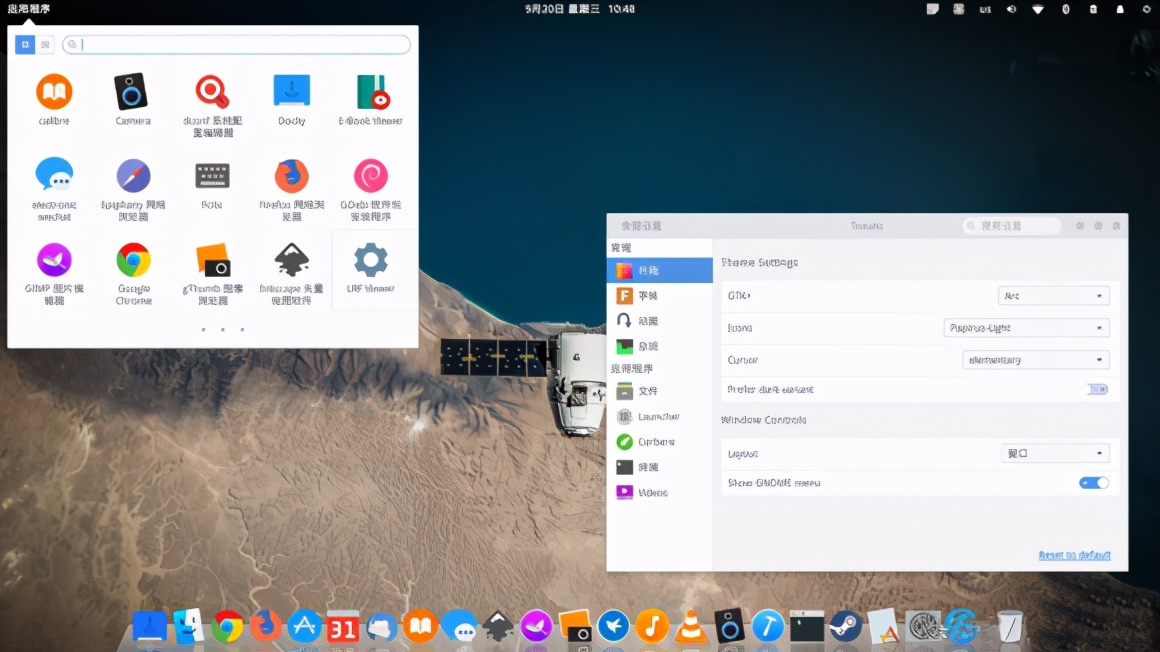1160x652 pixels.
Task: Open the Cursor theme dropdown
Action: (x=1035, y=359)
